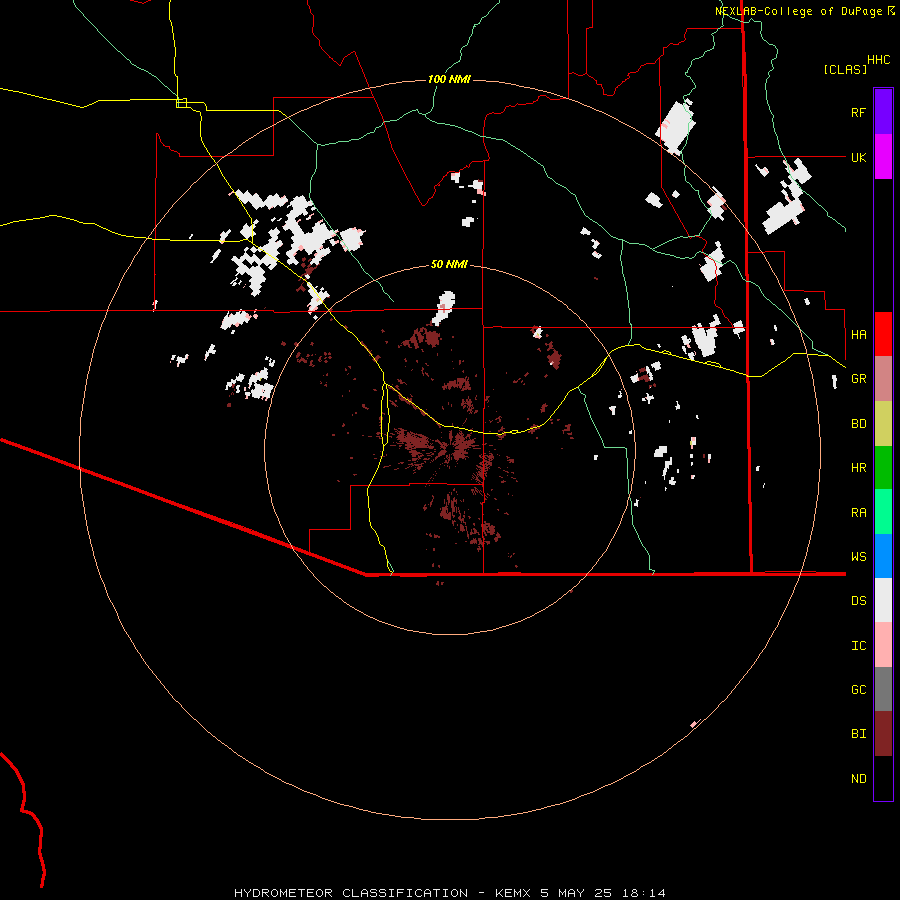Screen dimensions: 900x900
Task: Click the GC legend label
Action: click(x=859, y=690)
